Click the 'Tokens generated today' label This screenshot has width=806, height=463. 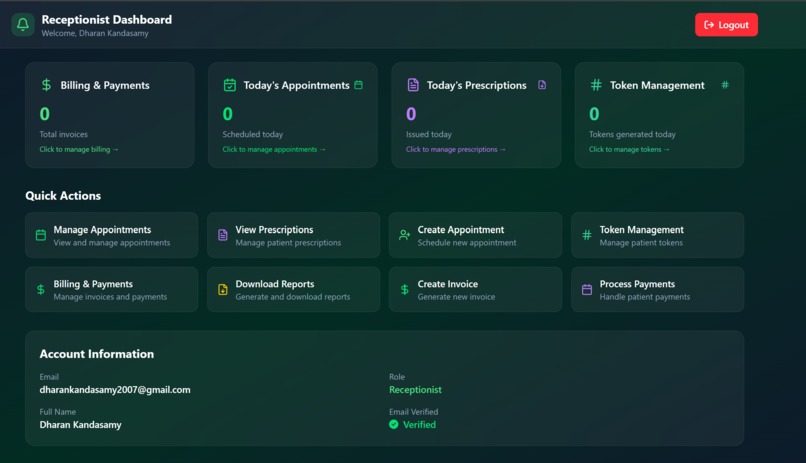632,134
